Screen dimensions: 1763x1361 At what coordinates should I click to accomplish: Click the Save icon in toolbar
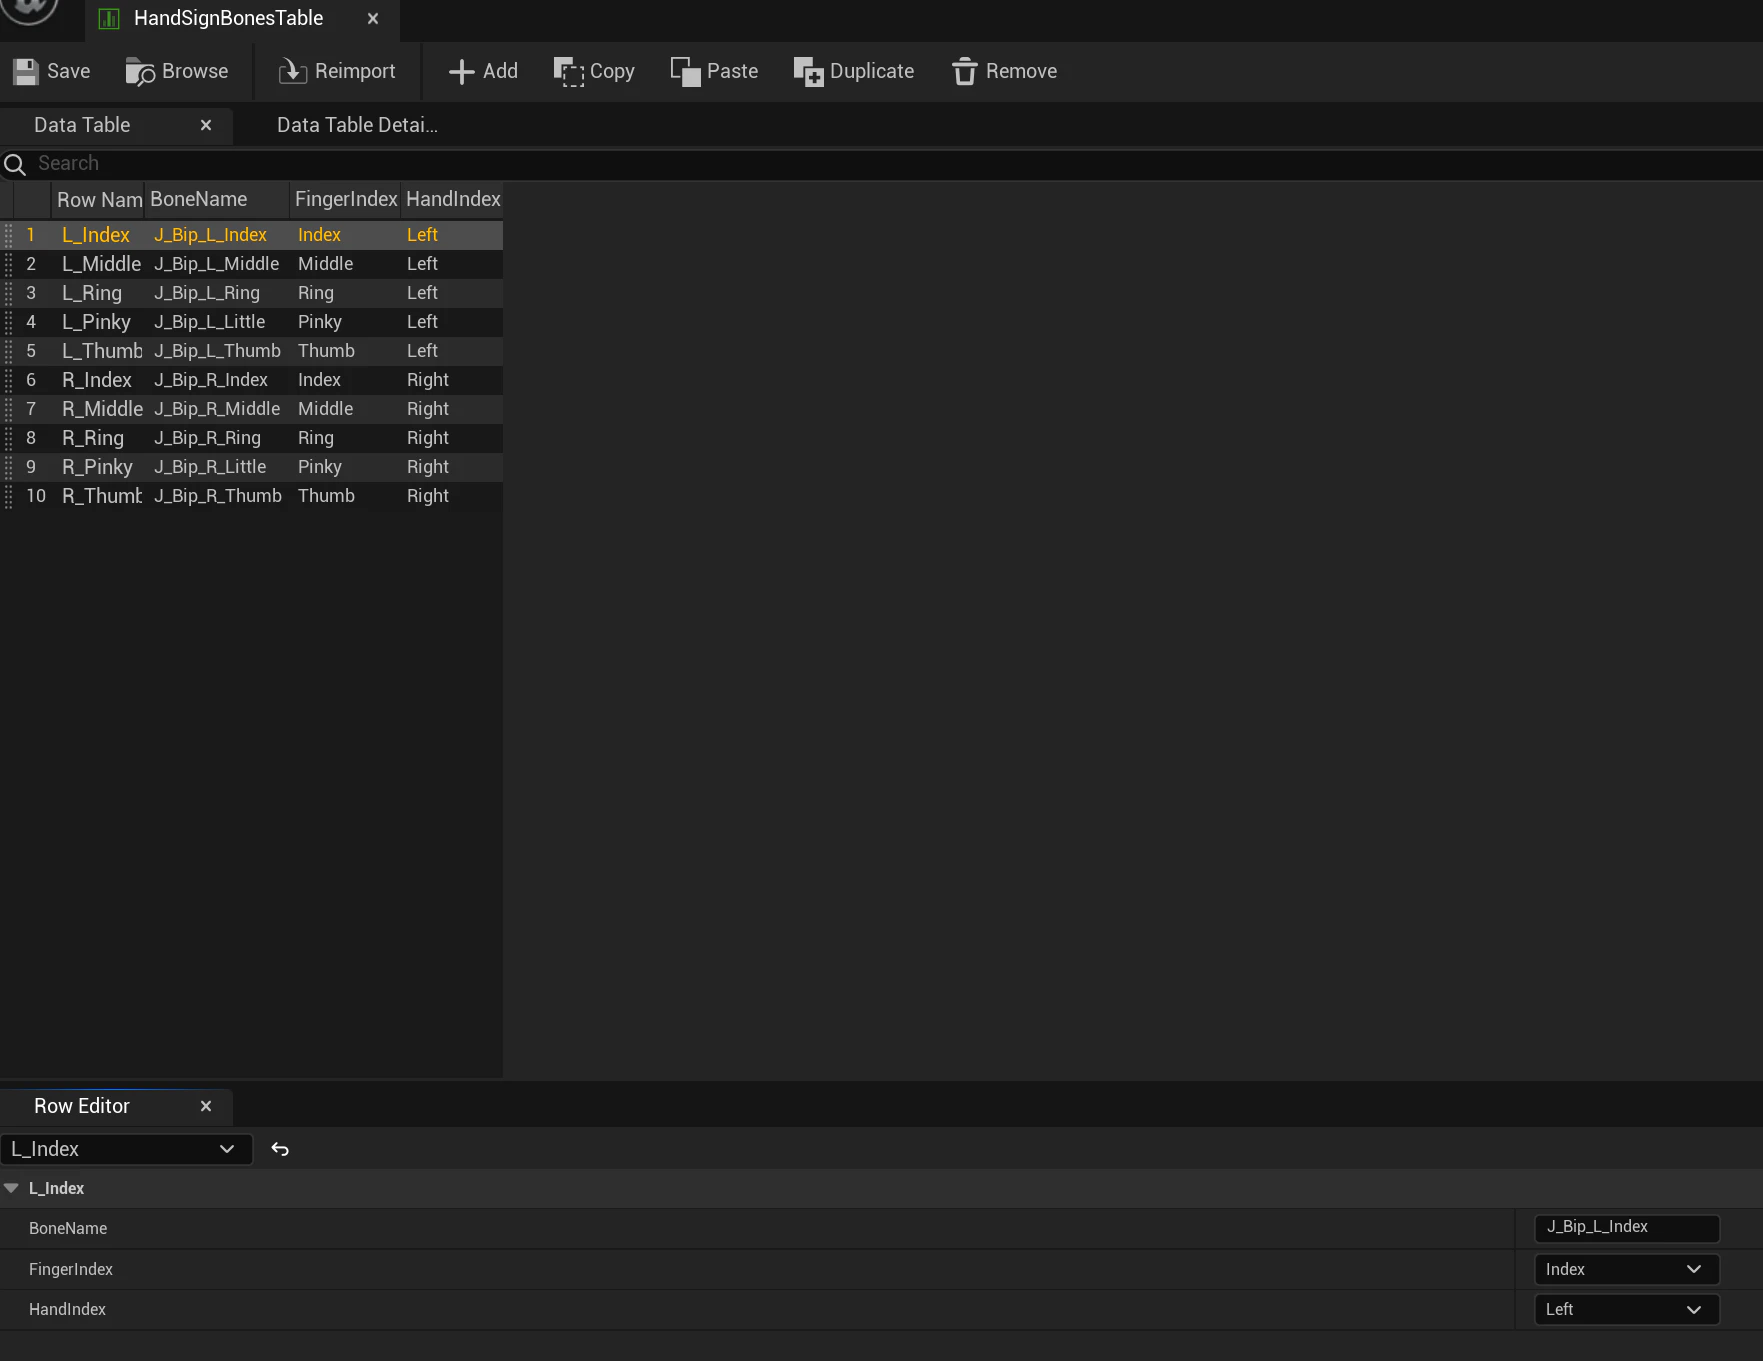(x=26, y=71)
